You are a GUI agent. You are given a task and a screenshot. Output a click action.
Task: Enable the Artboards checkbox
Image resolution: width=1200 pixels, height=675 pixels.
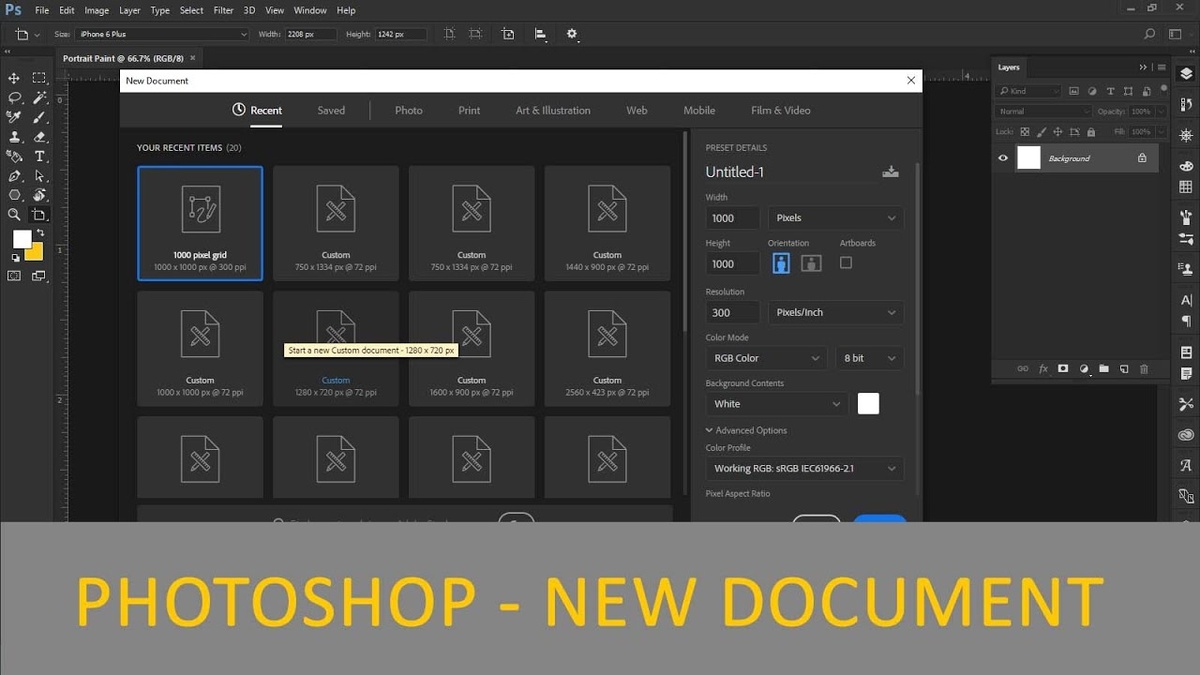click(x=846, y=263)
